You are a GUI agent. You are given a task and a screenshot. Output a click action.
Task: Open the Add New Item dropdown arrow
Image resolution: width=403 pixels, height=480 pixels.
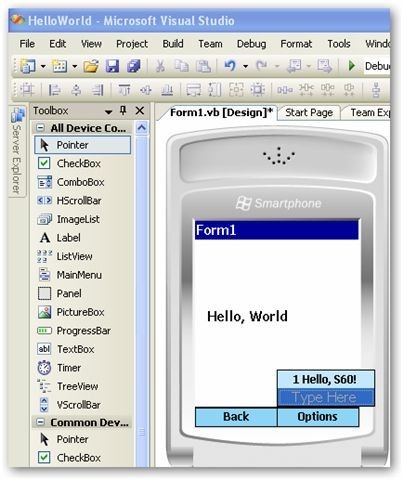[x=75, y=66]
